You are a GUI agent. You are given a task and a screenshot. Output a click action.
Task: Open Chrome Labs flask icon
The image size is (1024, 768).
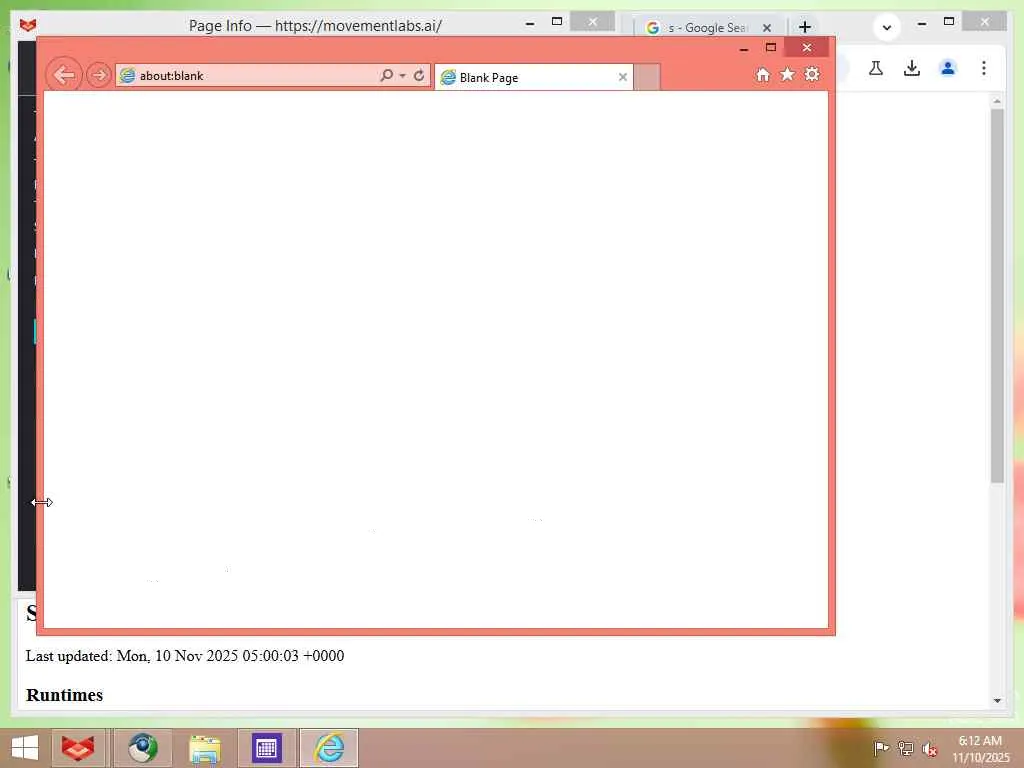coord(876,68)
